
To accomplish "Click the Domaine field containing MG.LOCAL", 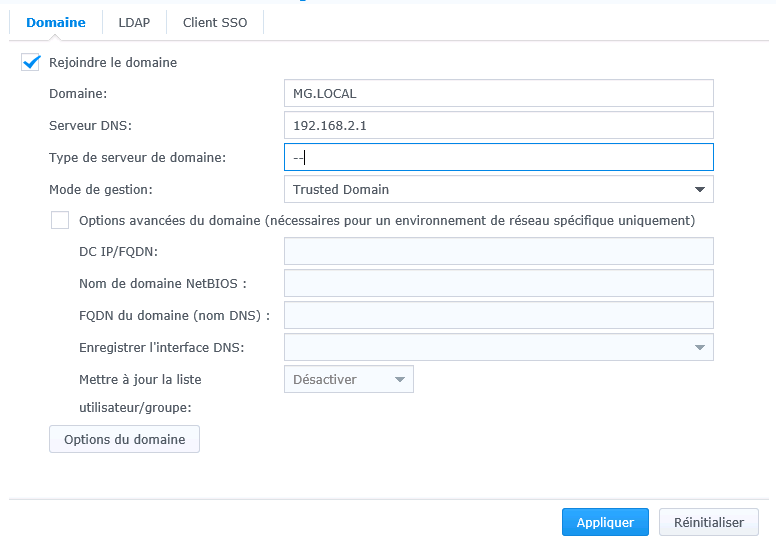I will pyautogui.click(x=498, y=93).
